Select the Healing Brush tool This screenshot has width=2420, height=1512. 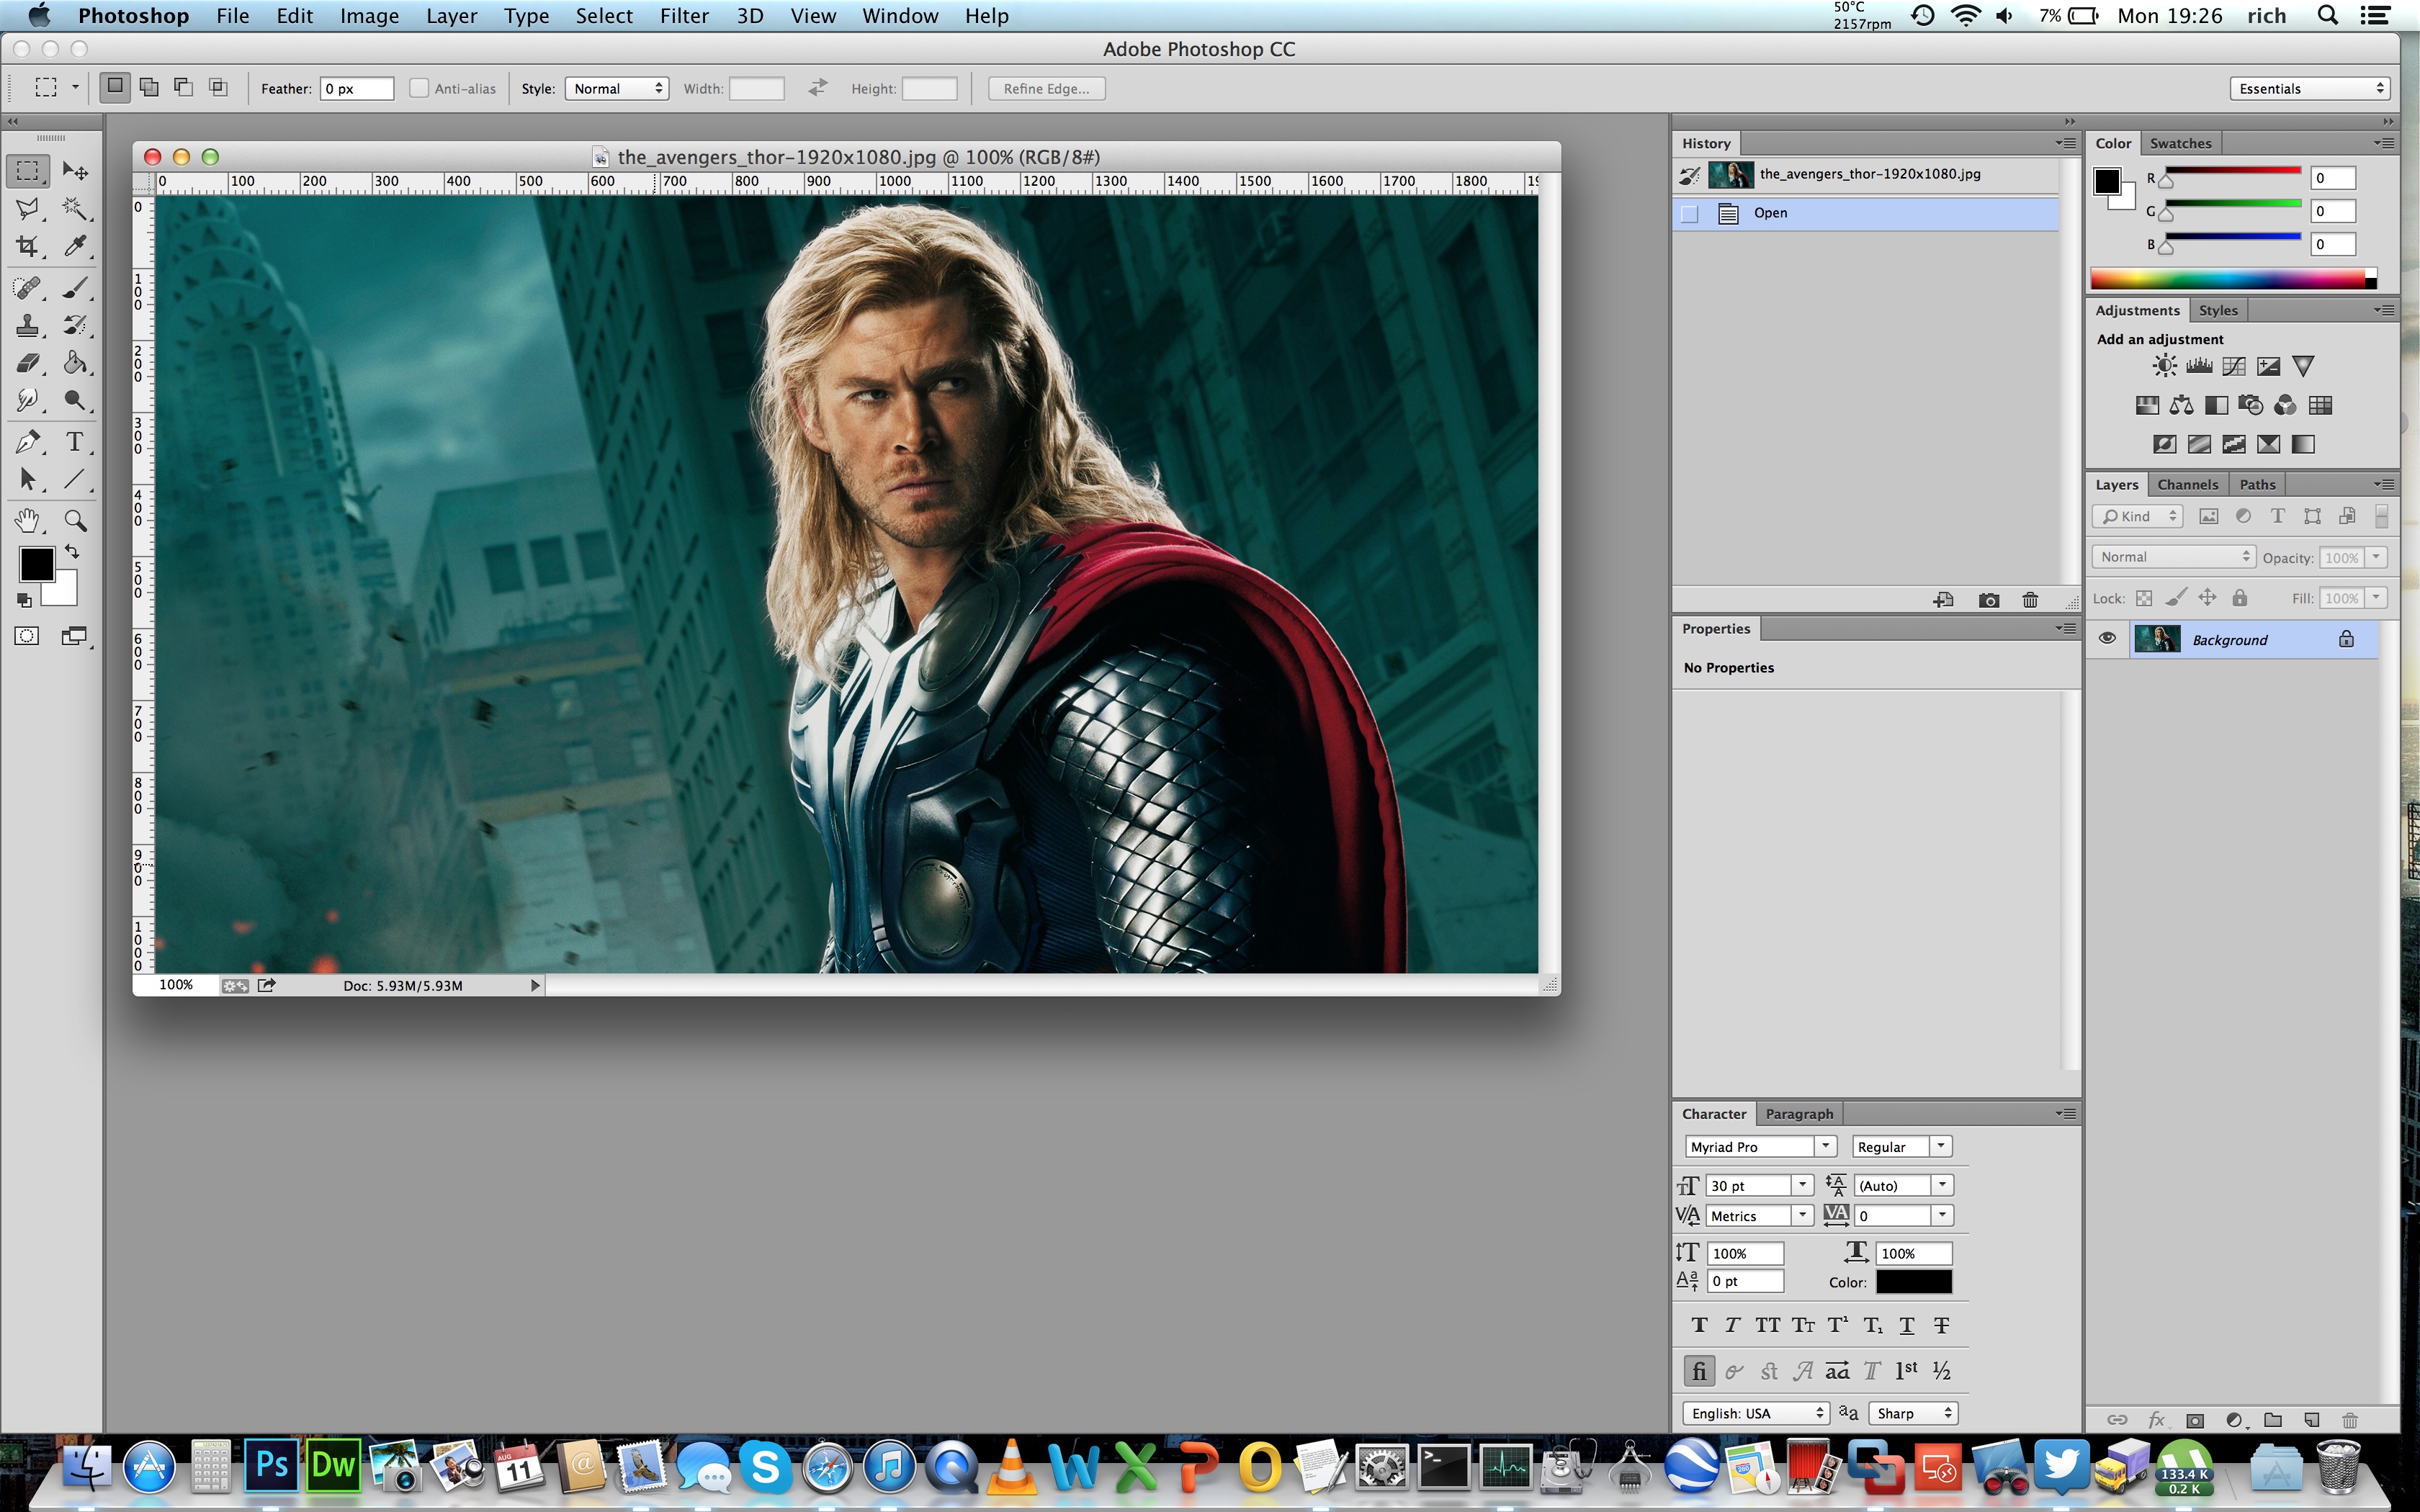(27, 288)
